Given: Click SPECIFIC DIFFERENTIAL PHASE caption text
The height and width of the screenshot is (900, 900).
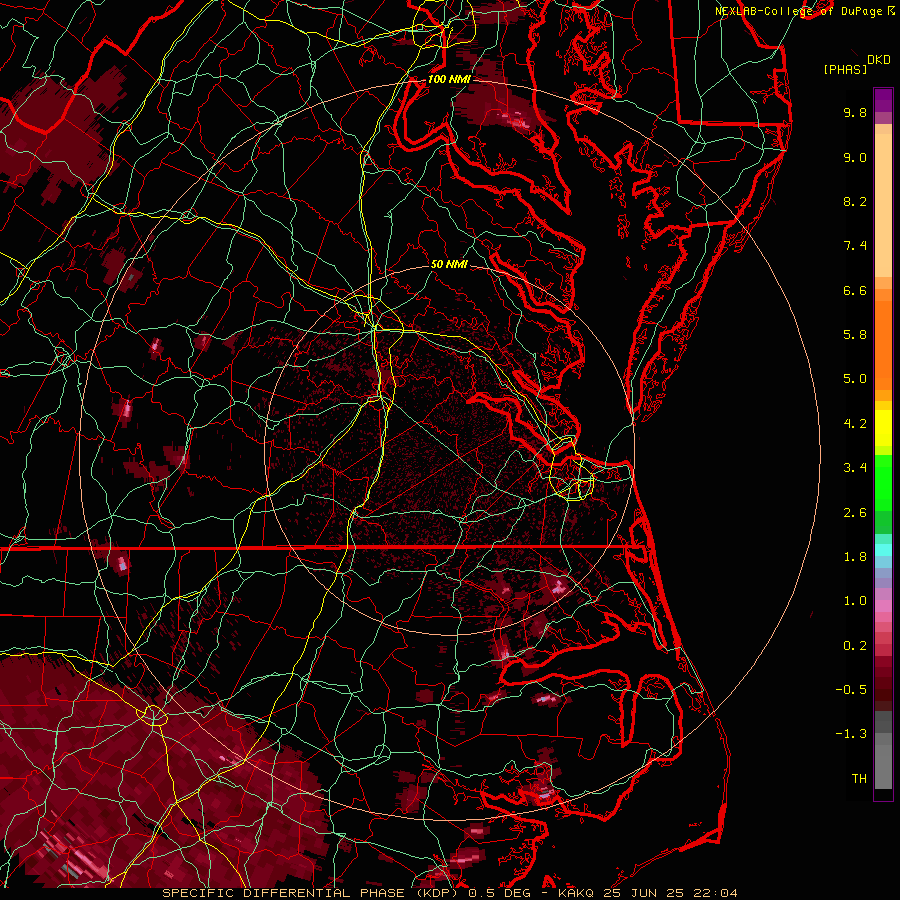Looking at the screenshot, I should coord(282,893).
